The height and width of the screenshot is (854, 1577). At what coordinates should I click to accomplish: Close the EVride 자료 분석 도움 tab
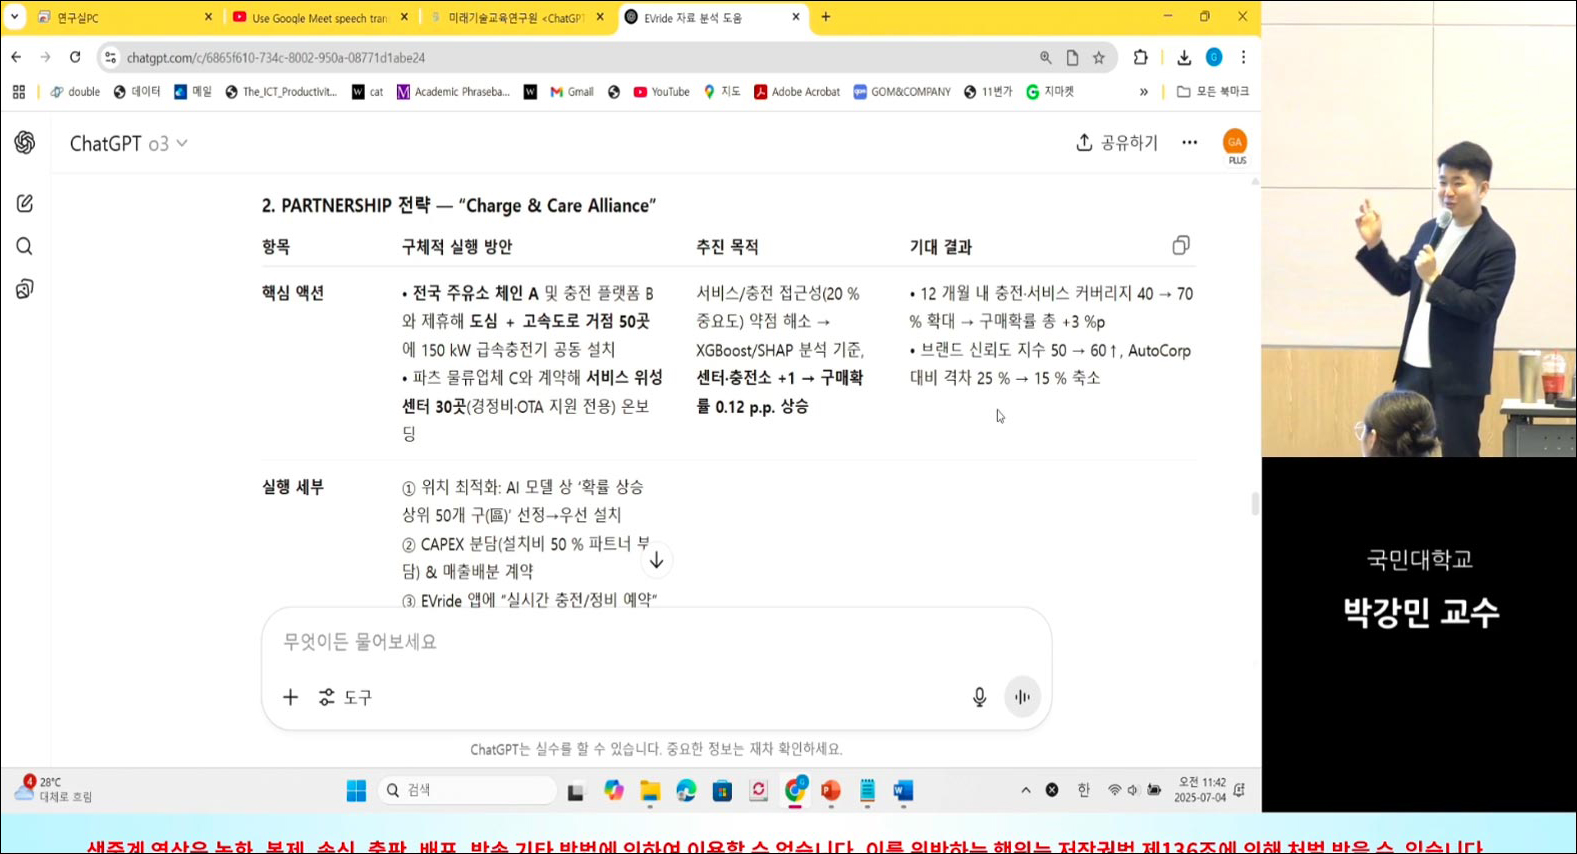click(x=796, y=17)
